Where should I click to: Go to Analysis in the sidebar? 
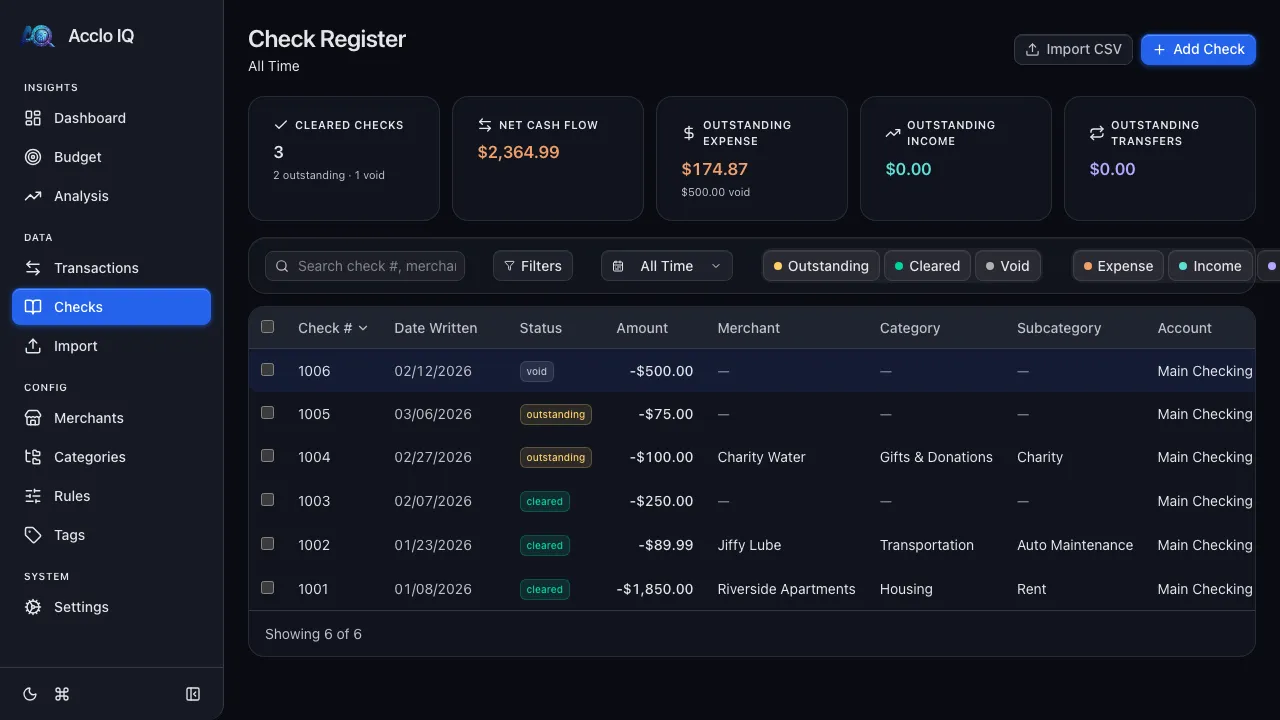[111, 196]
